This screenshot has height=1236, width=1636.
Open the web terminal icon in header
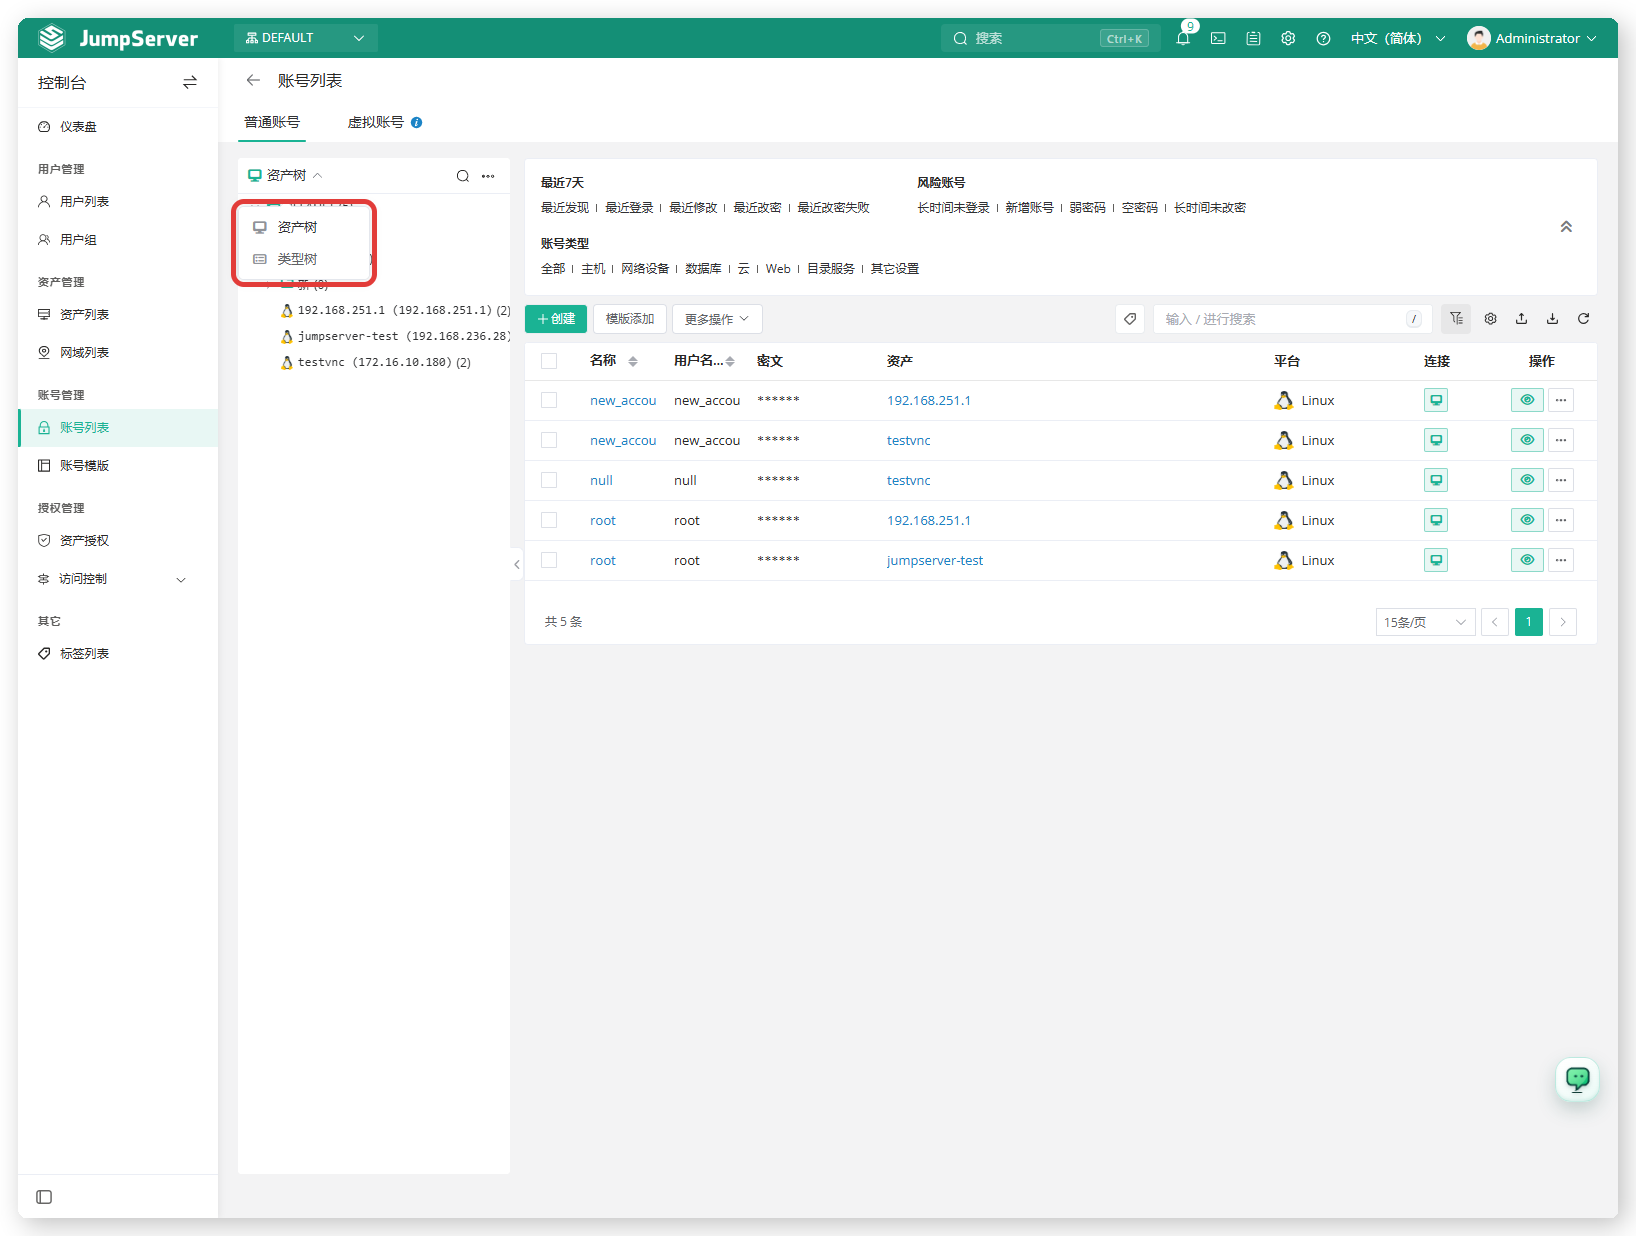(1218, 38)
